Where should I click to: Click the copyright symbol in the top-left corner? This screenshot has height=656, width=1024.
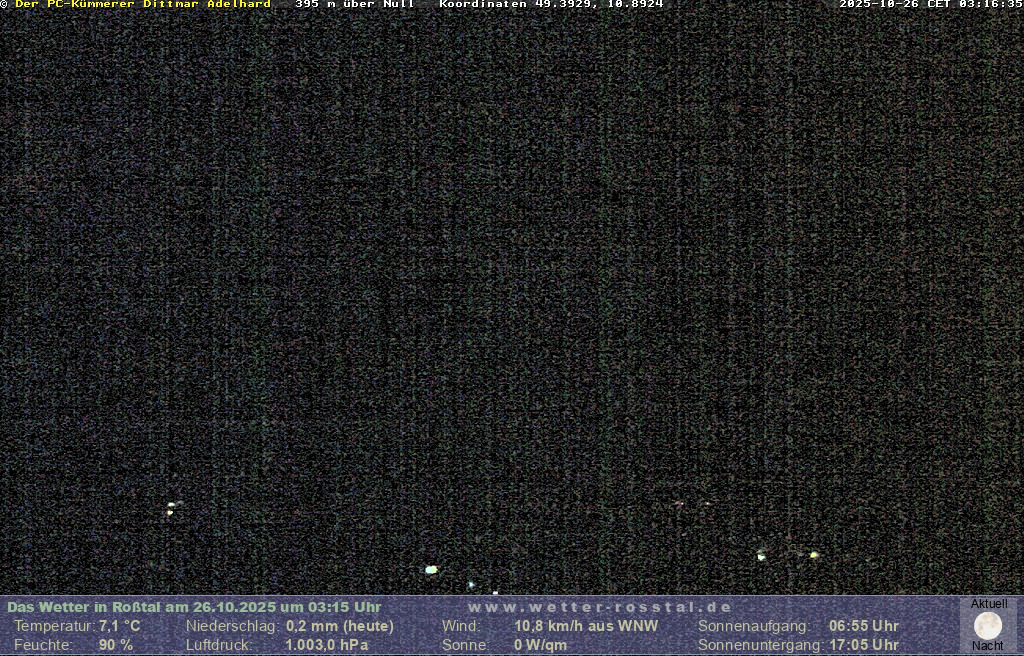[x=5, y=5]
